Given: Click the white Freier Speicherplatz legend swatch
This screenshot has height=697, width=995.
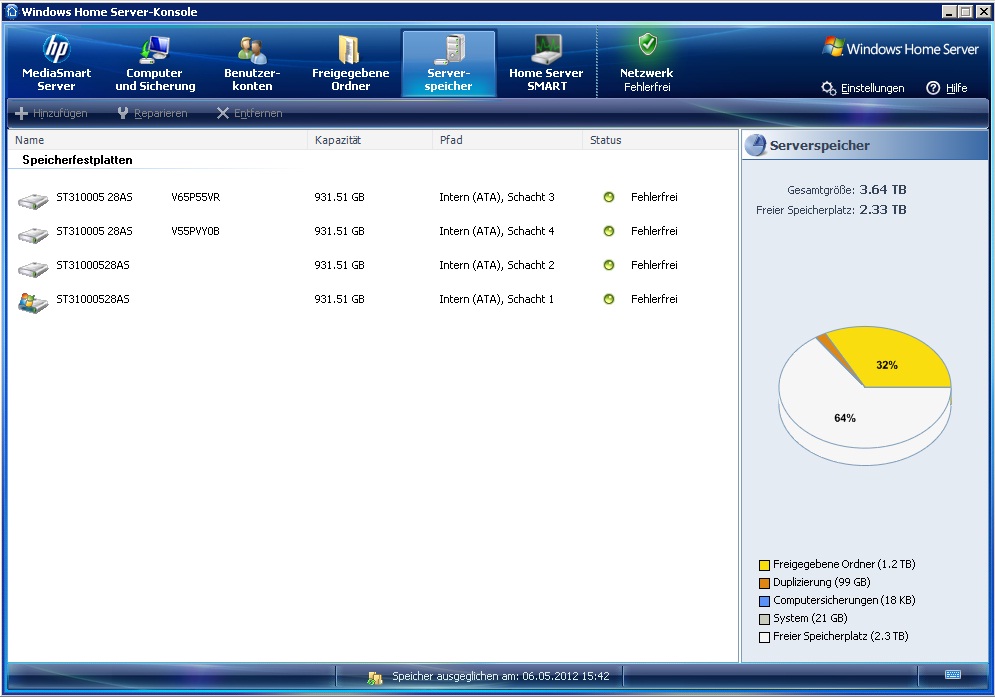Looking at the screenshot, I should pyautogui.click(x=764, y=637).
